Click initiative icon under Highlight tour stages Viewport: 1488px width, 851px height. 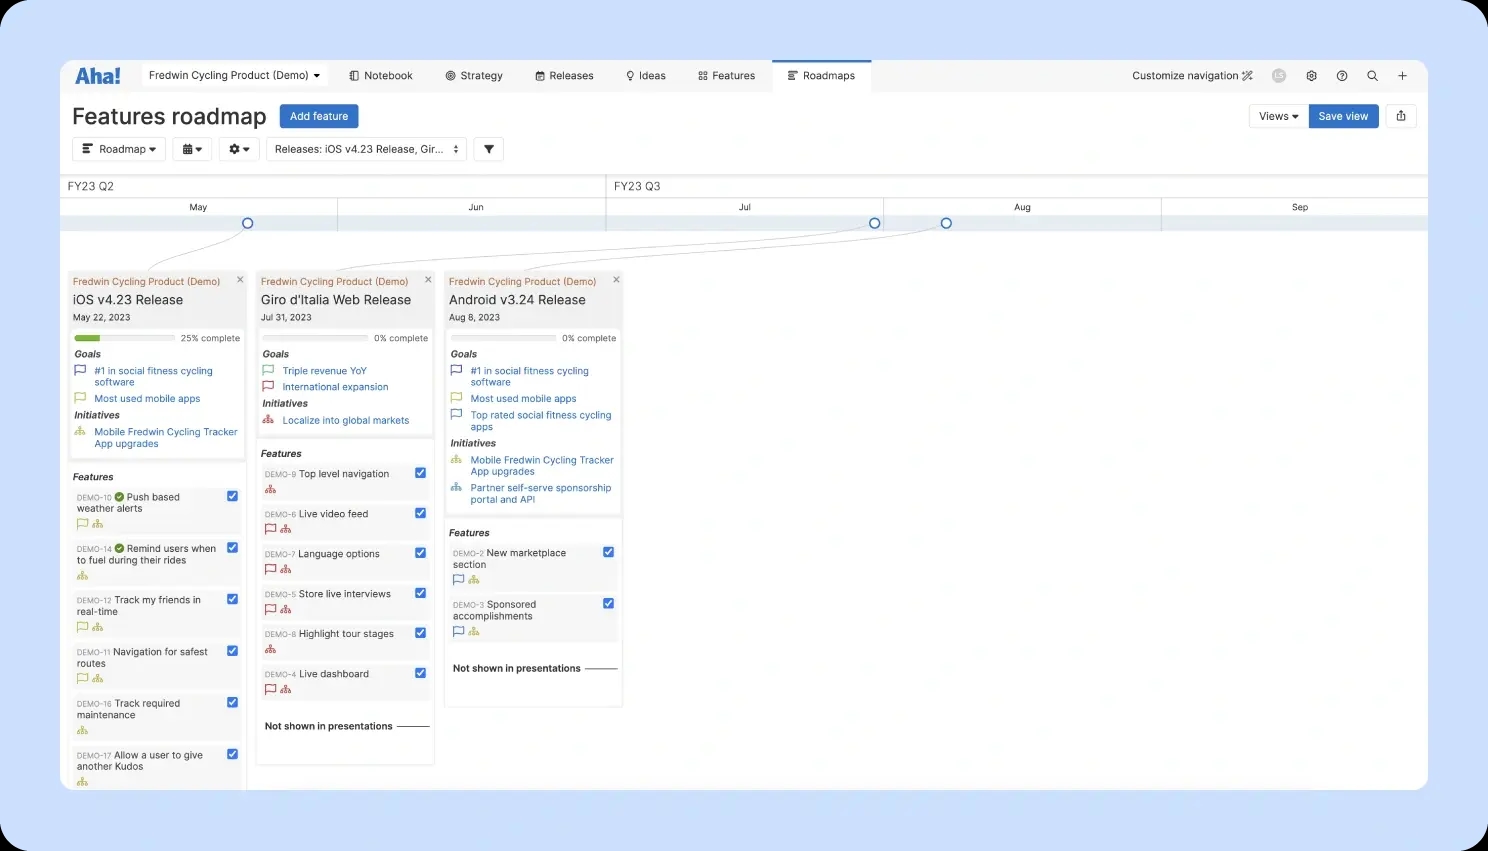[270, 649]
